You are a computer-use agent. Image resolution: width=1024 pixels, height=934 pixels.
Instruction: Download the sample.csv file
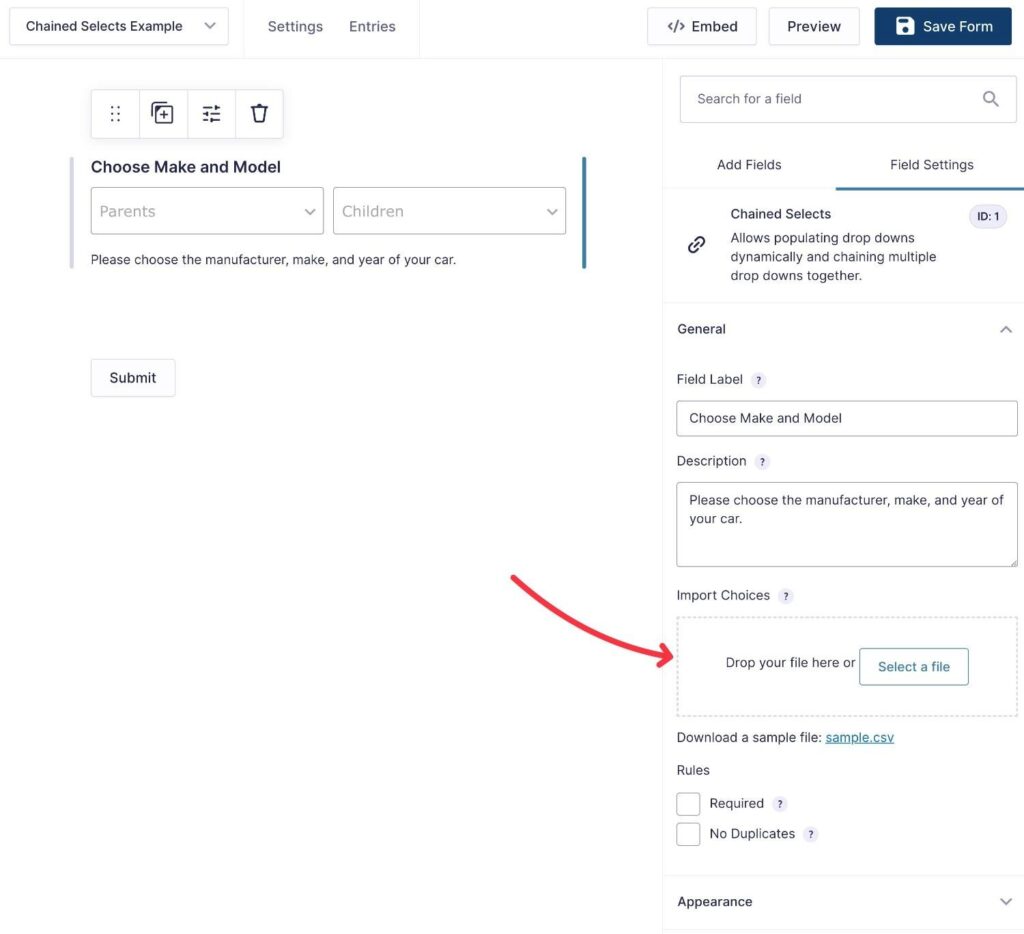point(859,736)
